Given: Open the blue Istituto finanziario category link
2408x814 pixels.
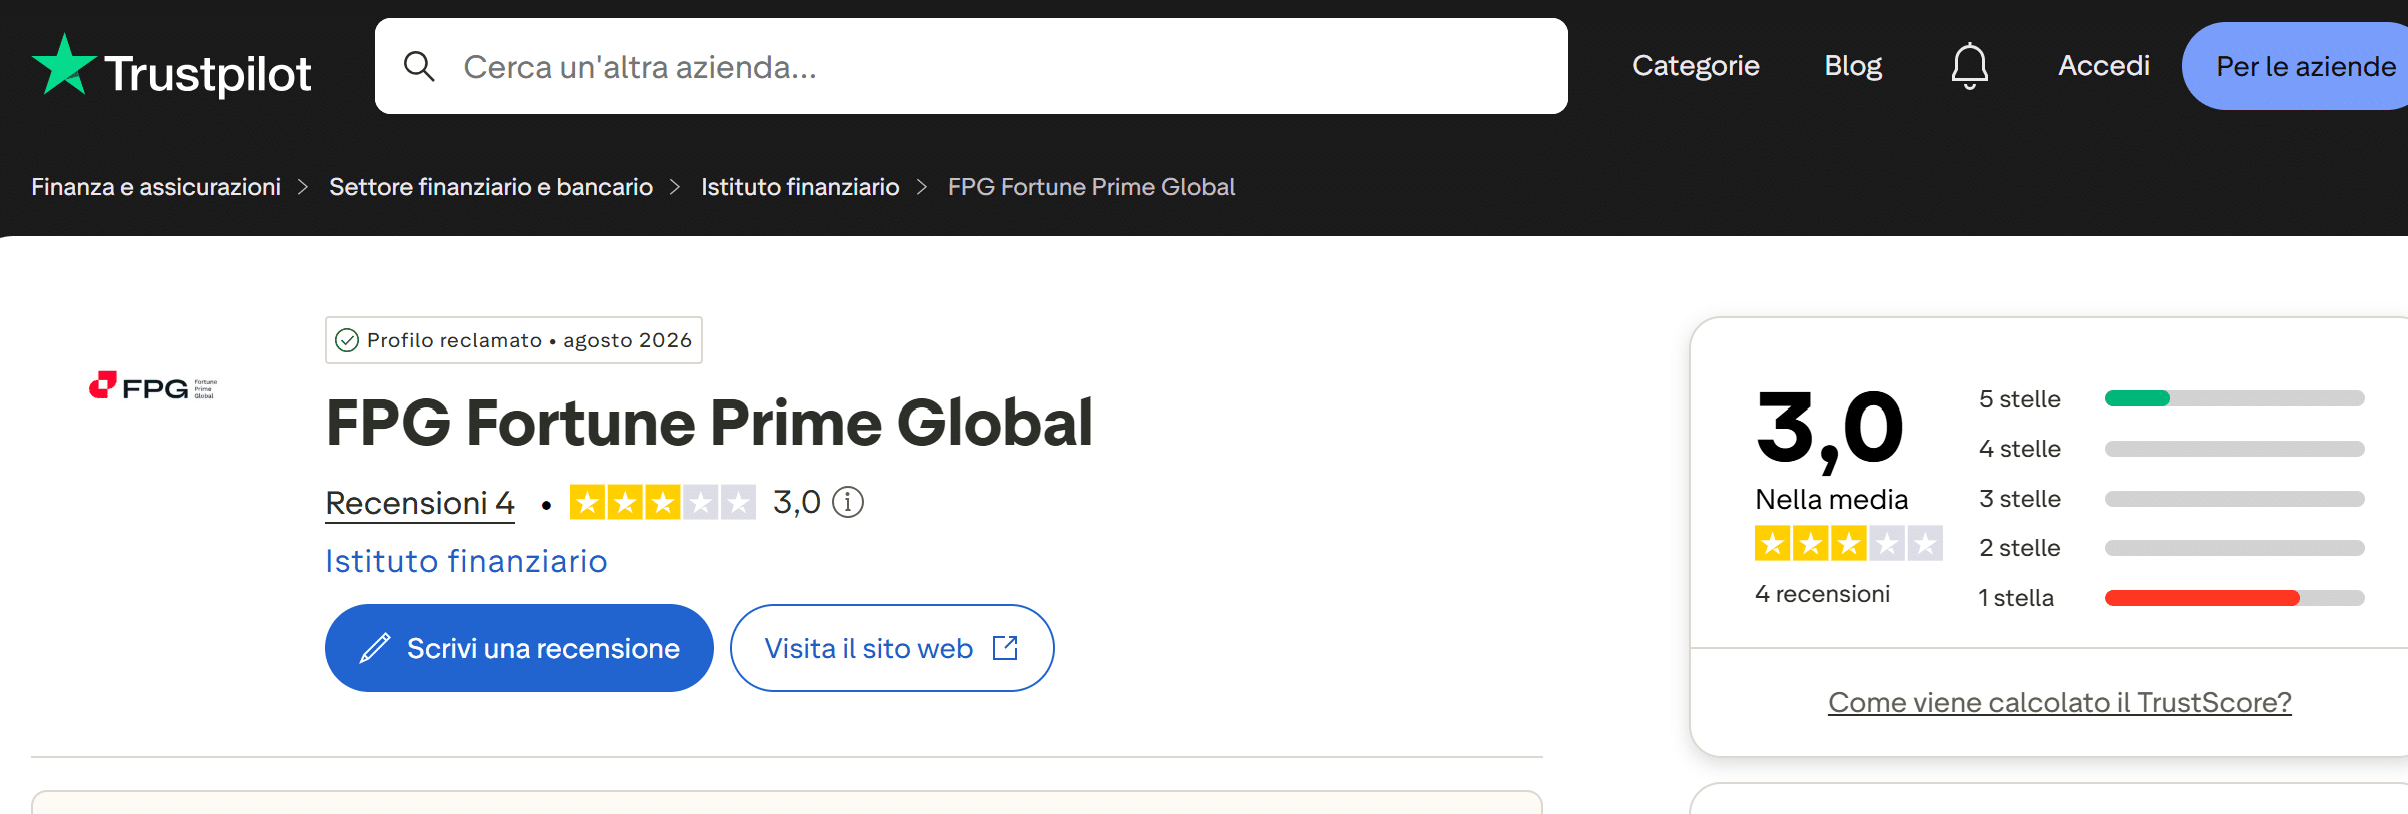Looking at the screenshot, I should click(x=466, y=561).
